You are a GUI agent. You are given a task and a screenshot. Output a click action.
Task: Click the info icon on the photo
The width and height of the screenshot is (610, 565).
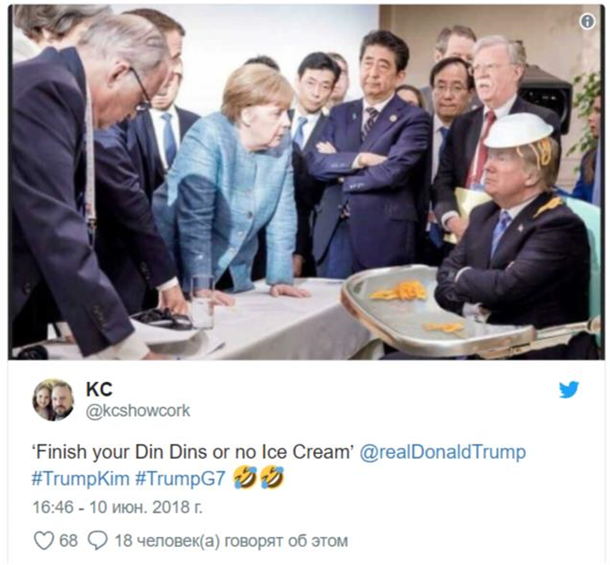[587, 22]
